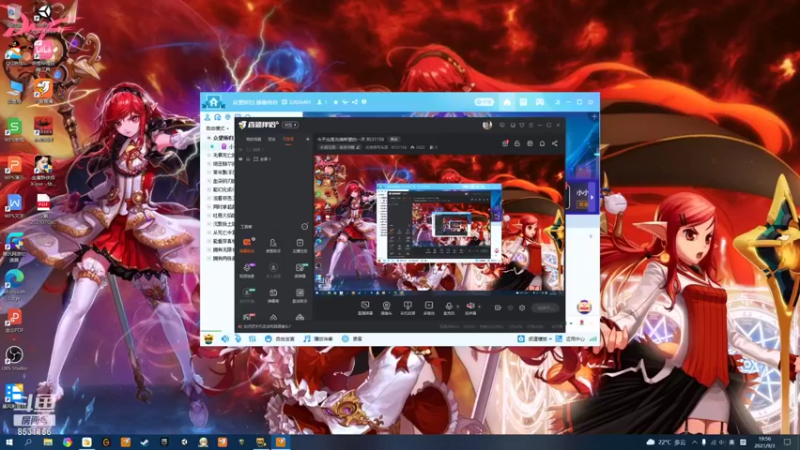Open Microsoft Edge desktop shortcut

(x=14, y=284)
